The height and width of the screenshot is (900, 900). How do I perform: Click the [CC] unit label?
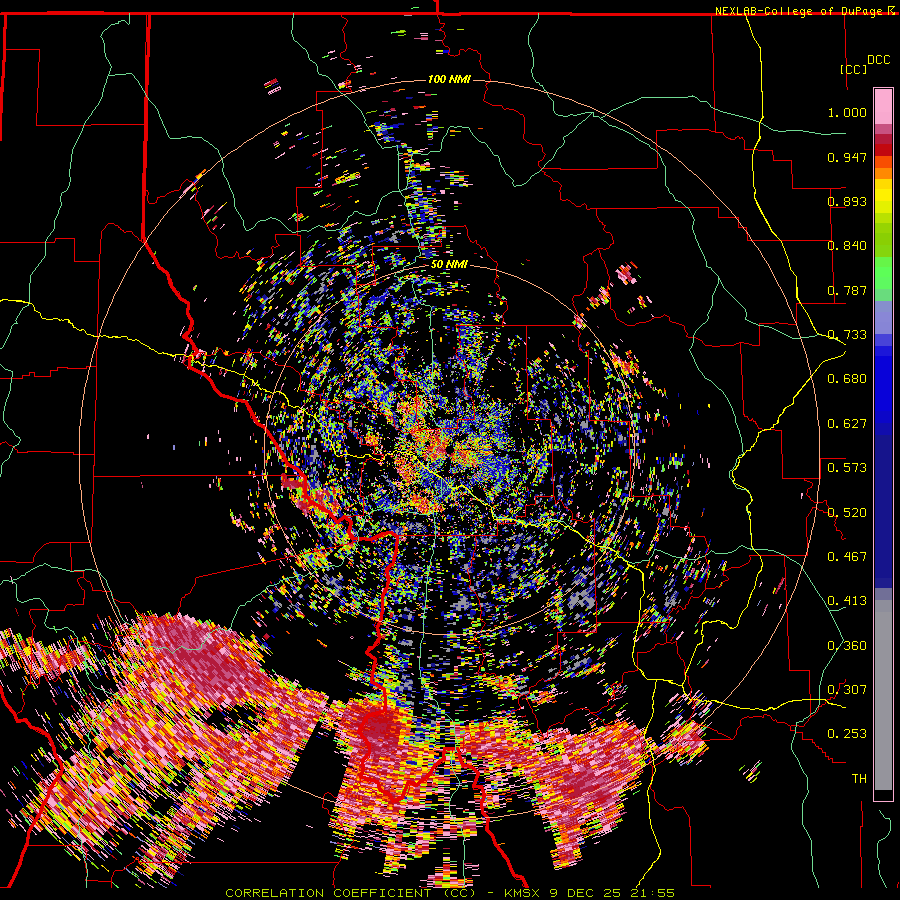[854, 69]
